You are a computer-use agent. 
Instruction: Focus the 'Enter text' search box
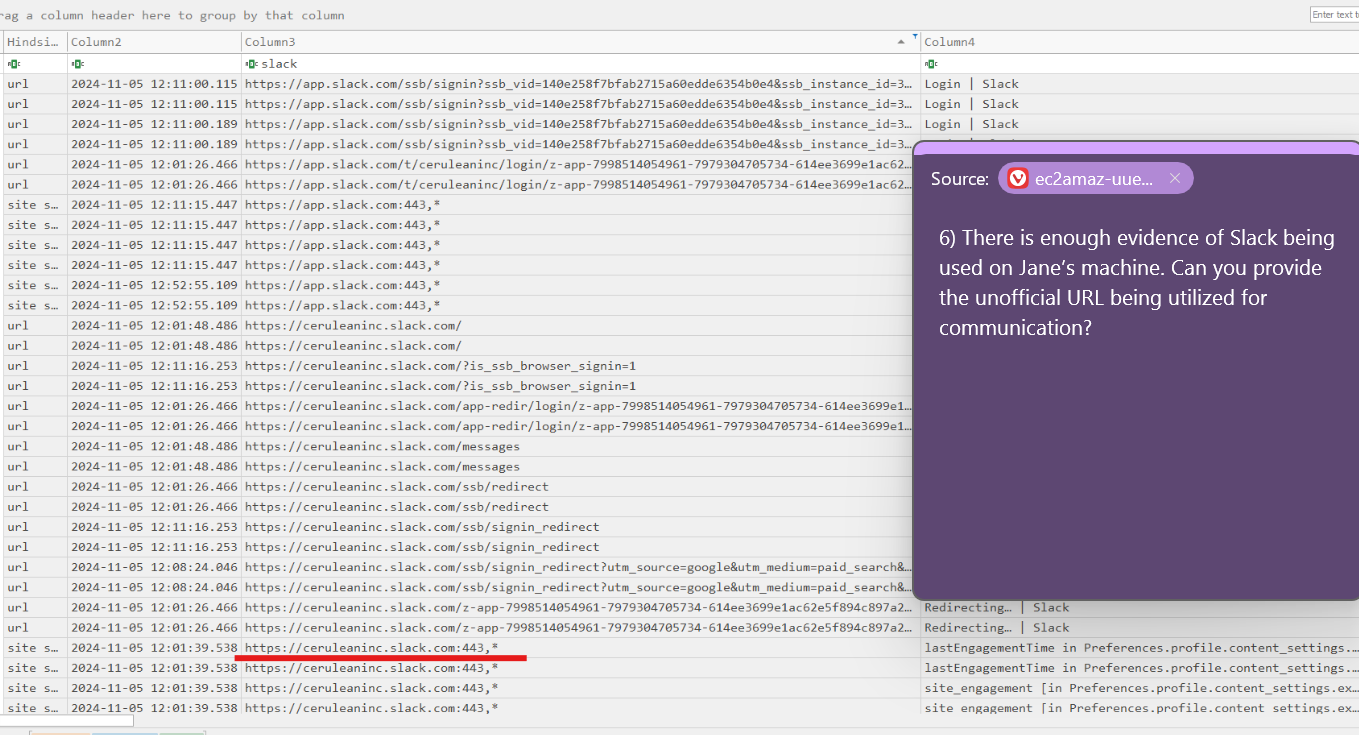1334,15
